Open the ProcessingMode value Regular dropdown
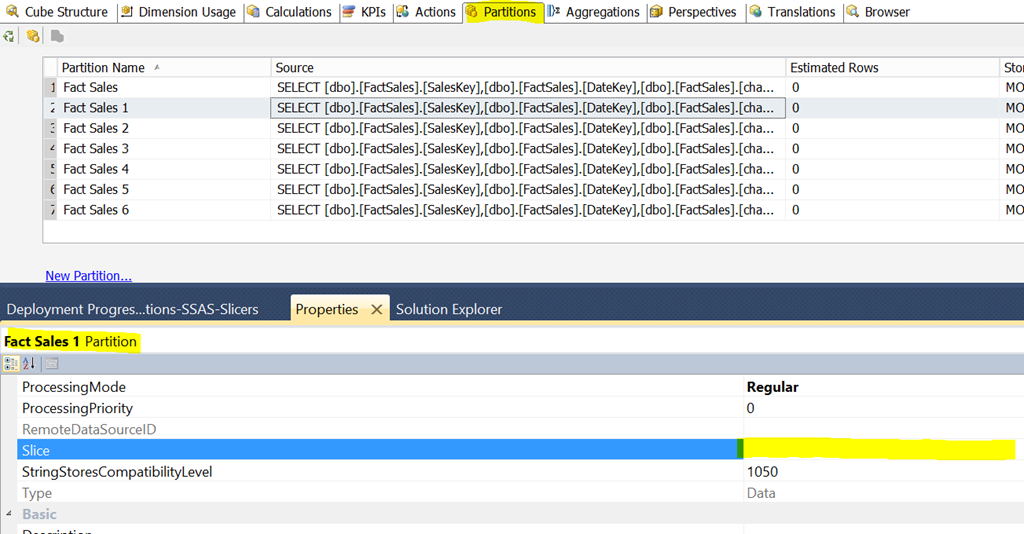Image resolution: width=1024 pixels, height=534 pixels. coord(880,387)
